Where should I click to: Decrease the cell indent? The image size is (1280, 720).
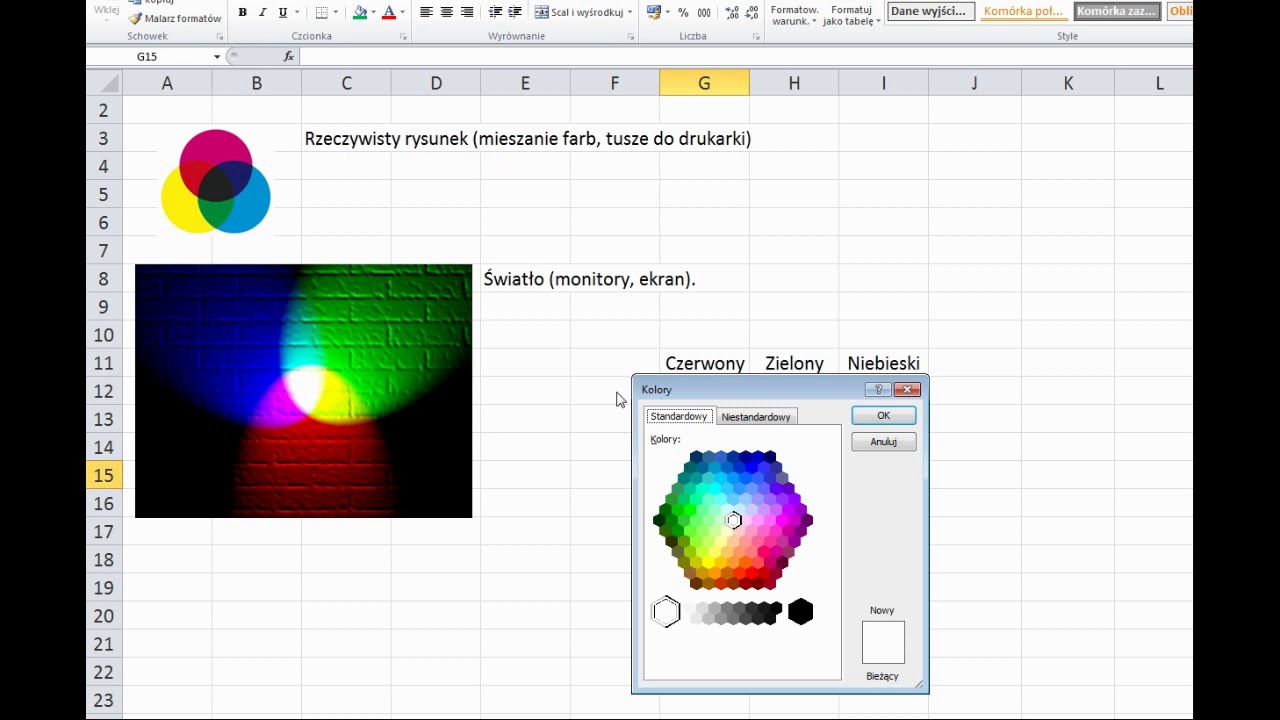pos(495,12)
